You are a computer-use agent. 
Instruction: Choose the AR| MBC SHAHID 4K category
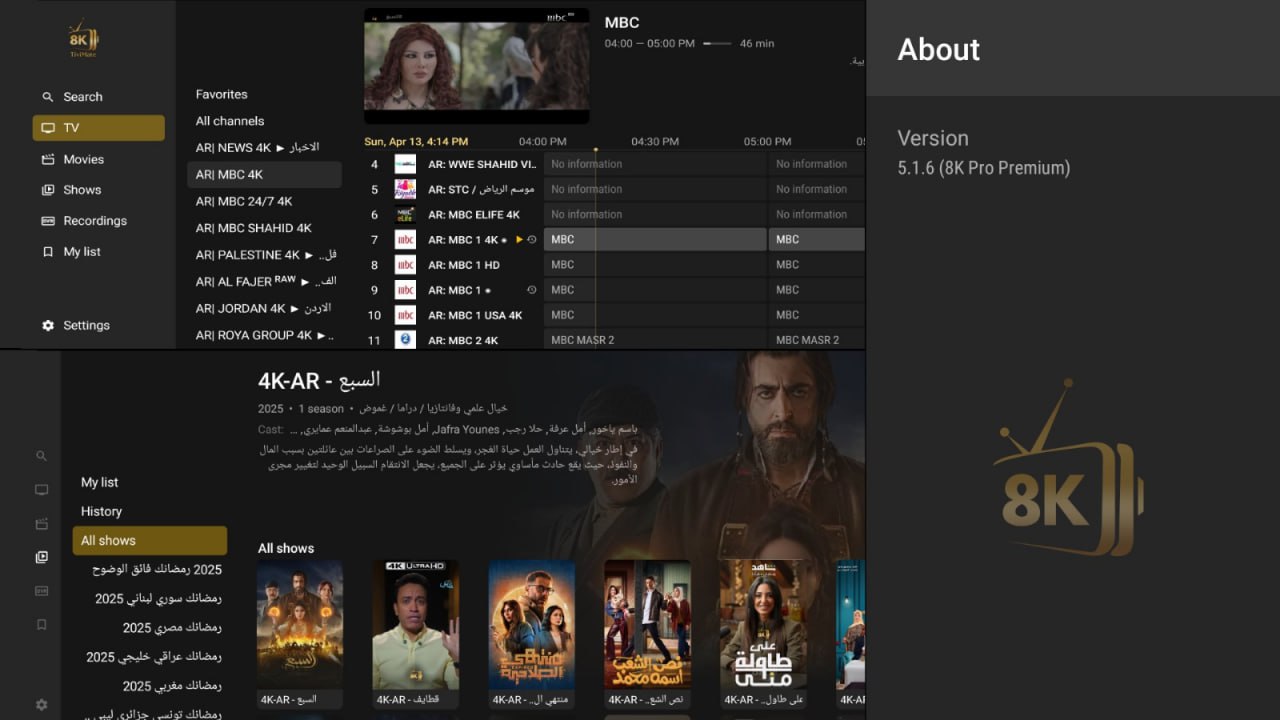253,228
